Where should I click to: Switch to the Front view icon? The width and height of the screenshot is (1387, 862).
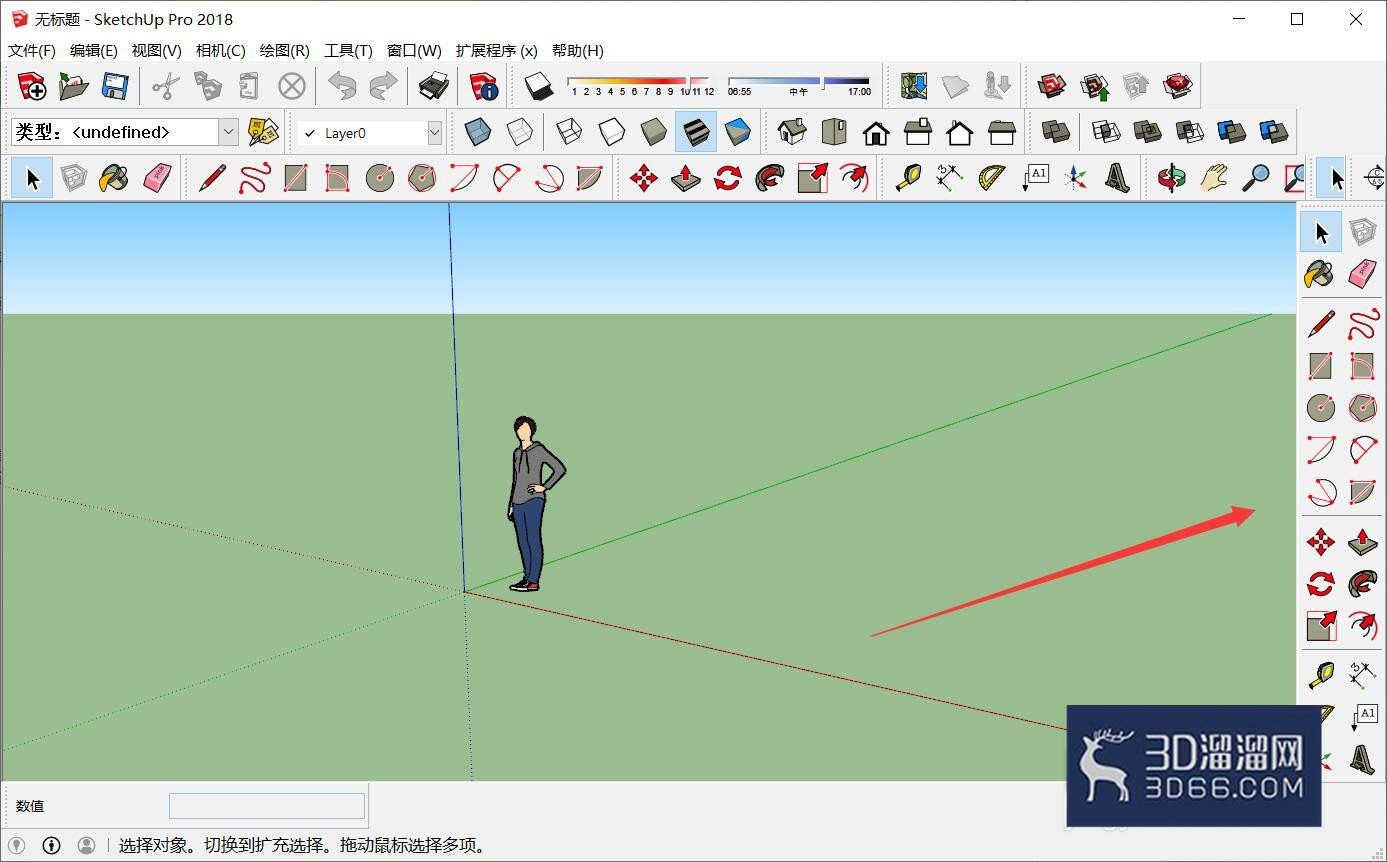pyautogui.click(x=876, y=132)
